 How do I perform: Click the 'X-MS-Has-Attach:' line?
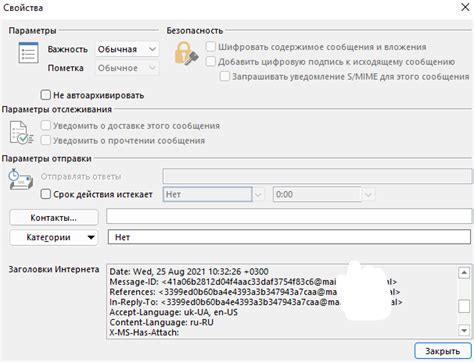(144, 332)
